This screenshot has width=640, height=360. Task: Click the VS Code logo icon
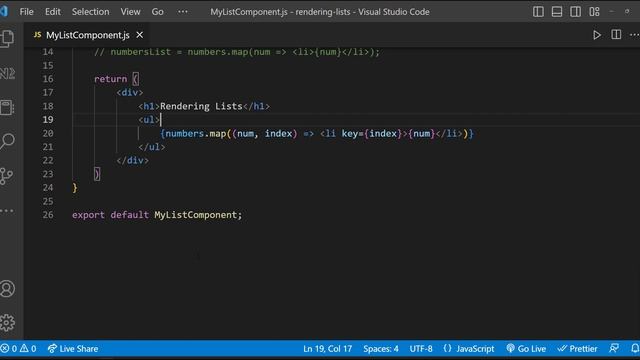[x=4, y=11]
